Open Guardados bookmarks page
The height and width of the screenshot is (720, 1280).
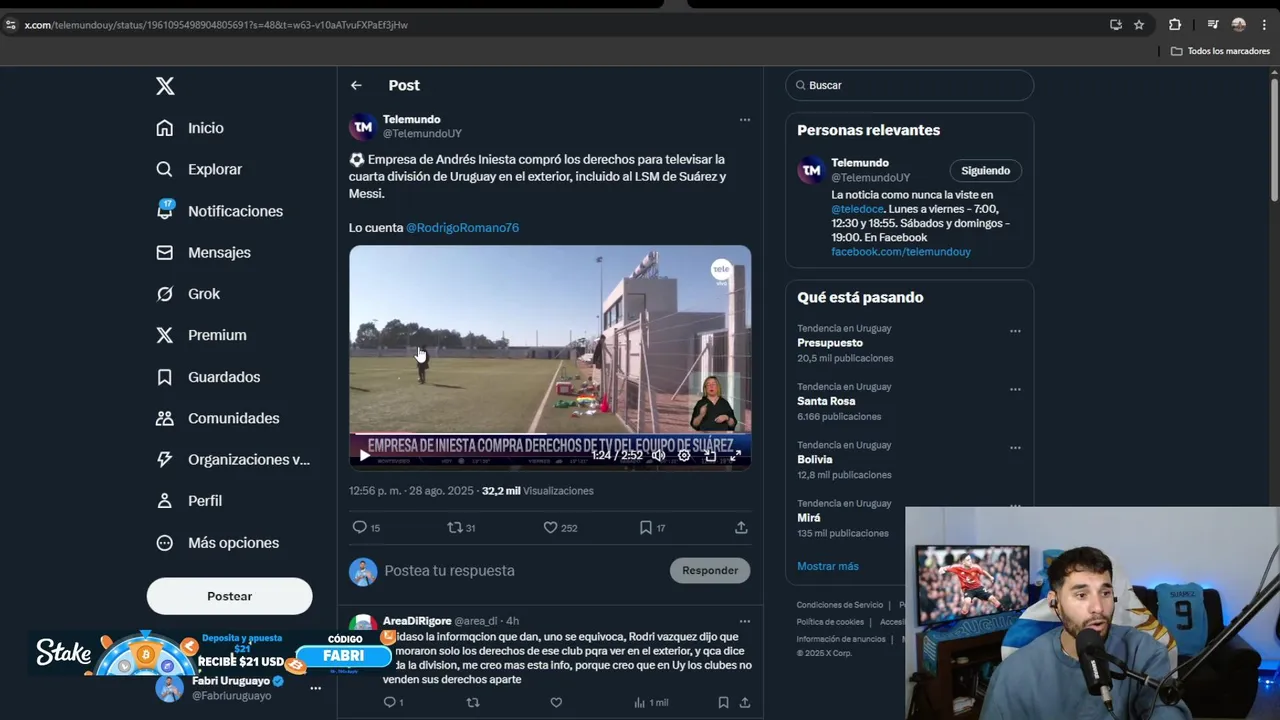coord(208,377)
